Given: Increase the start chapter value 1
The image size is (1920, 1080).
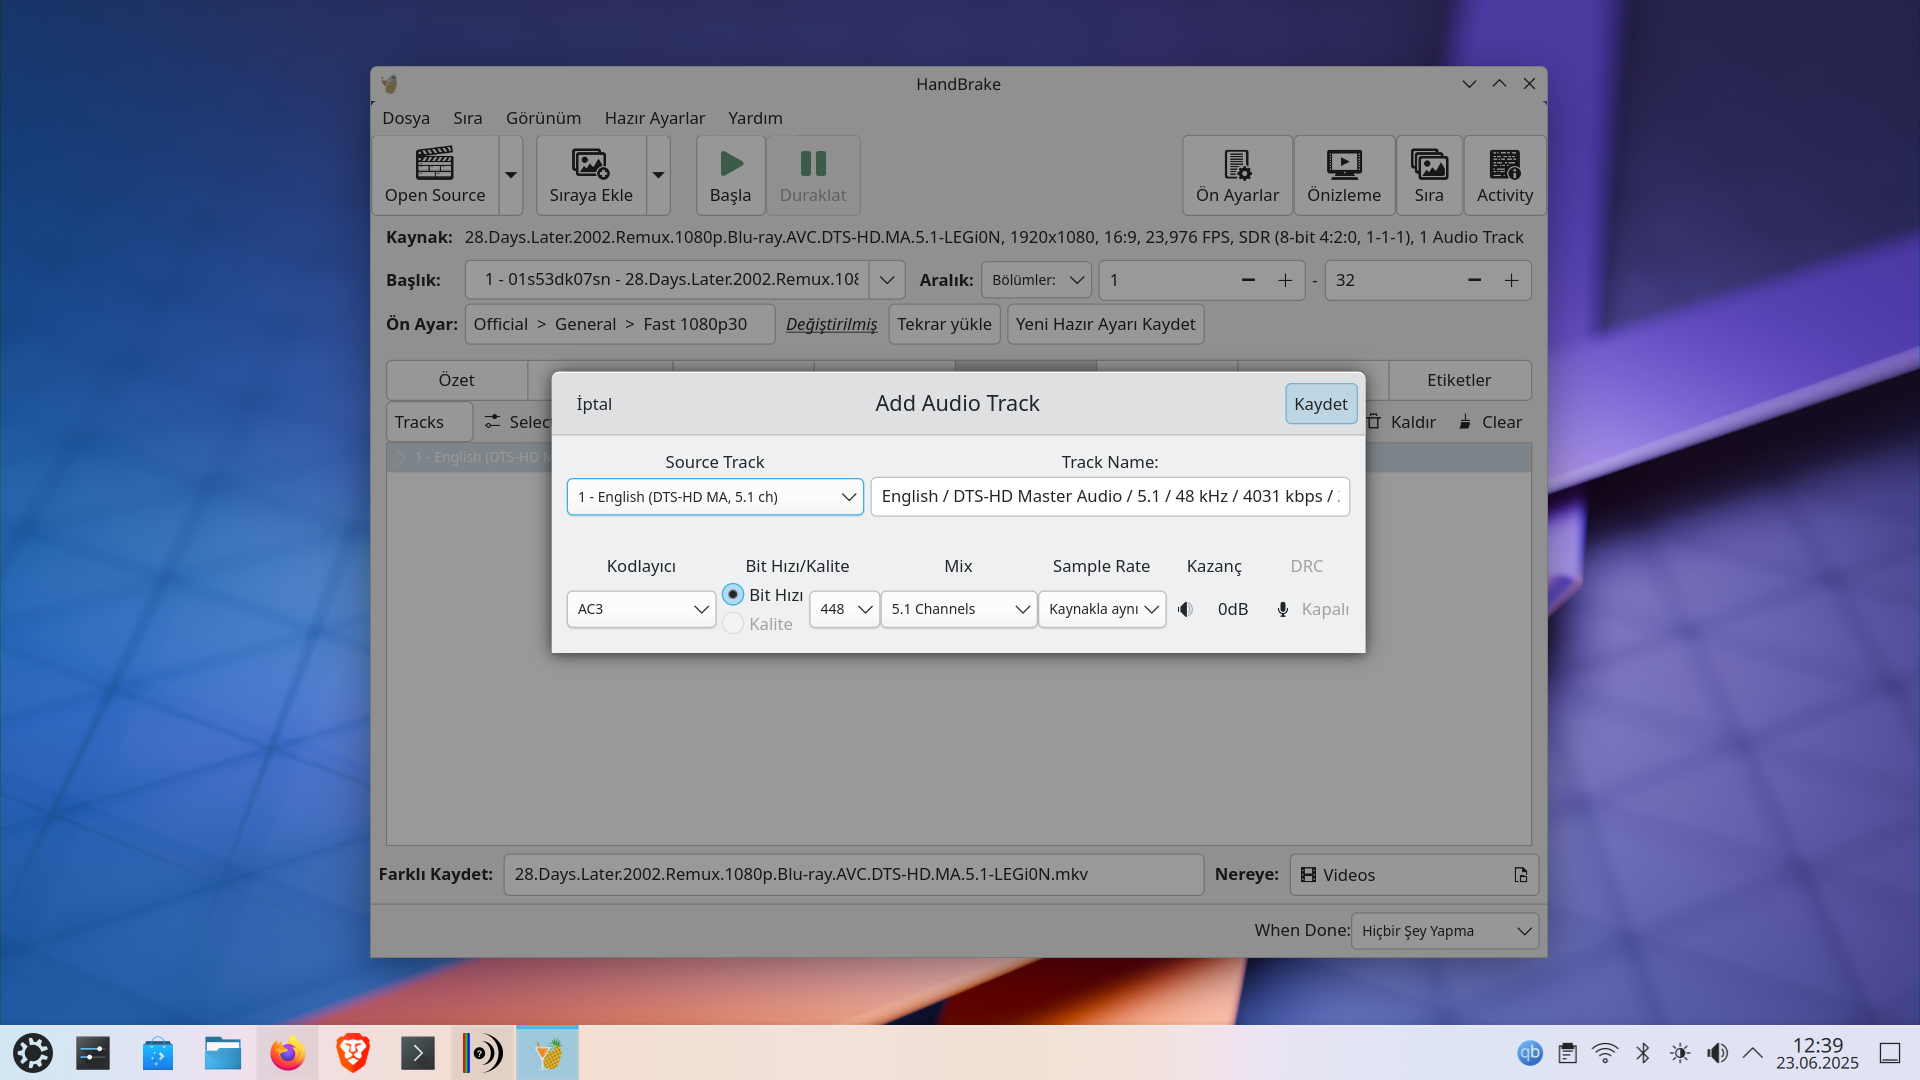Looking at the screenshot, I should pyautogui.click(x=1285, y=280).
